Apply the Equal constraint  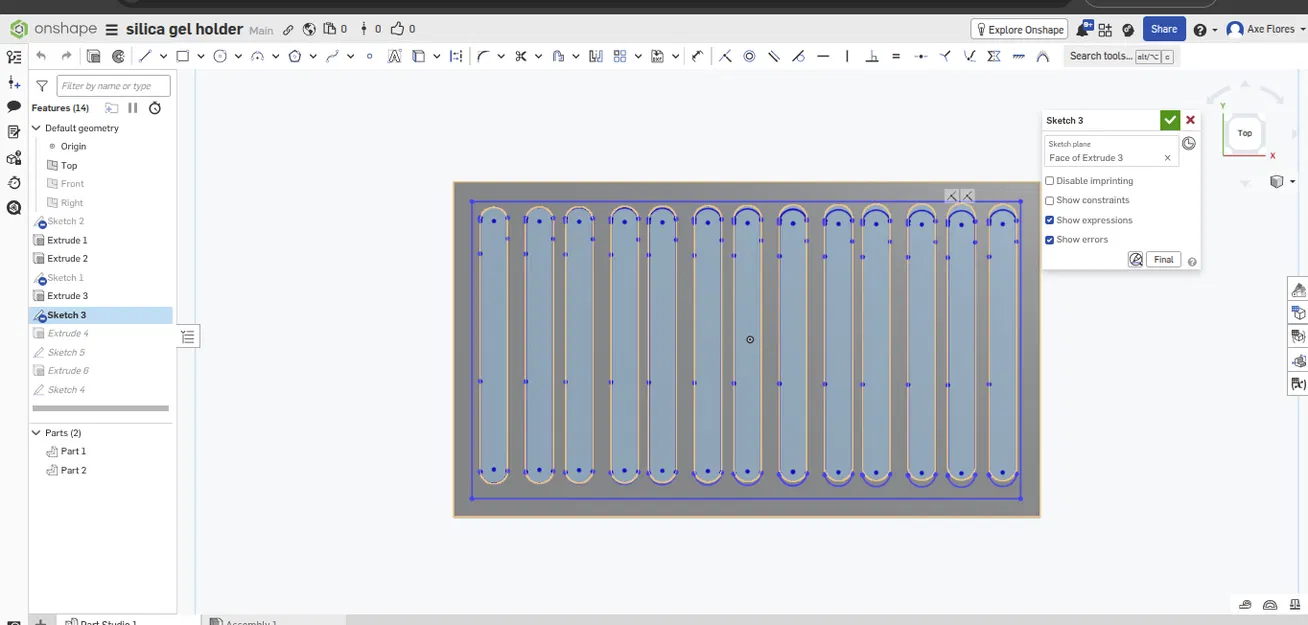(896, 56)
